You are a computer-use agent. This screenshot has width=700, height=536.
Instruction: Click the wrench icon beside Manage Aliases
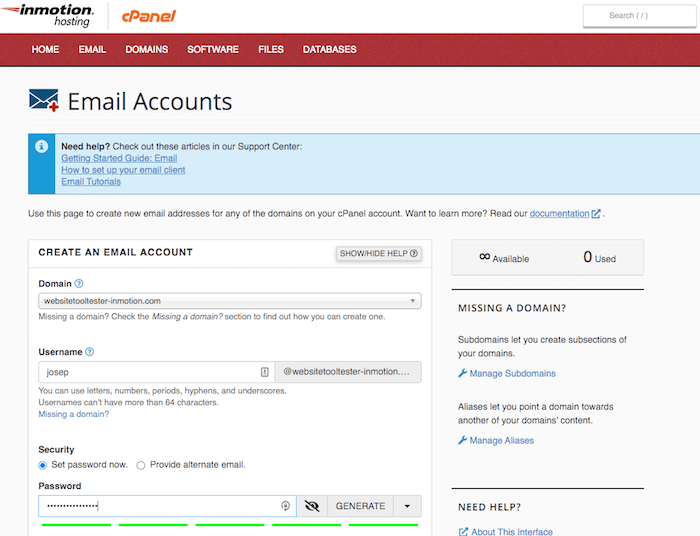(462, 440)
